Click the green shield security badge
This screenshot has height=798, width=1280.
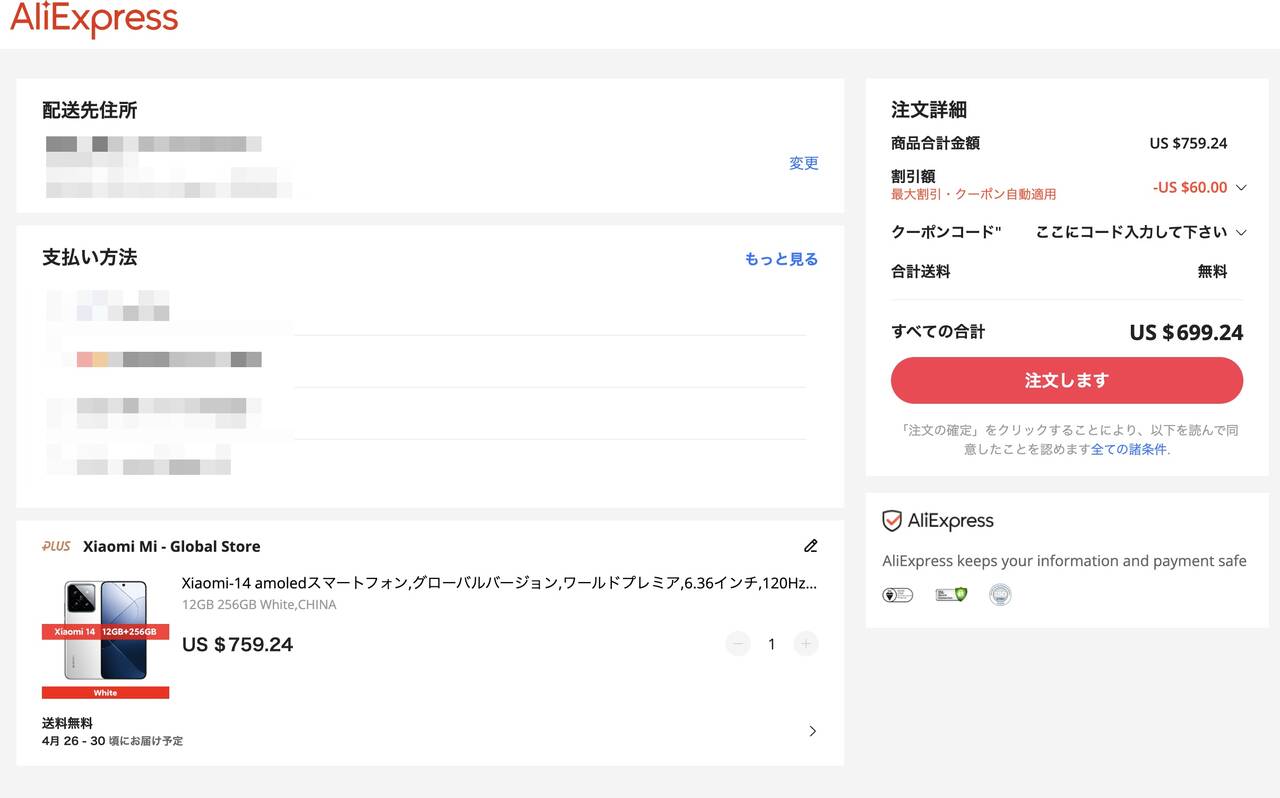(951, 595)
